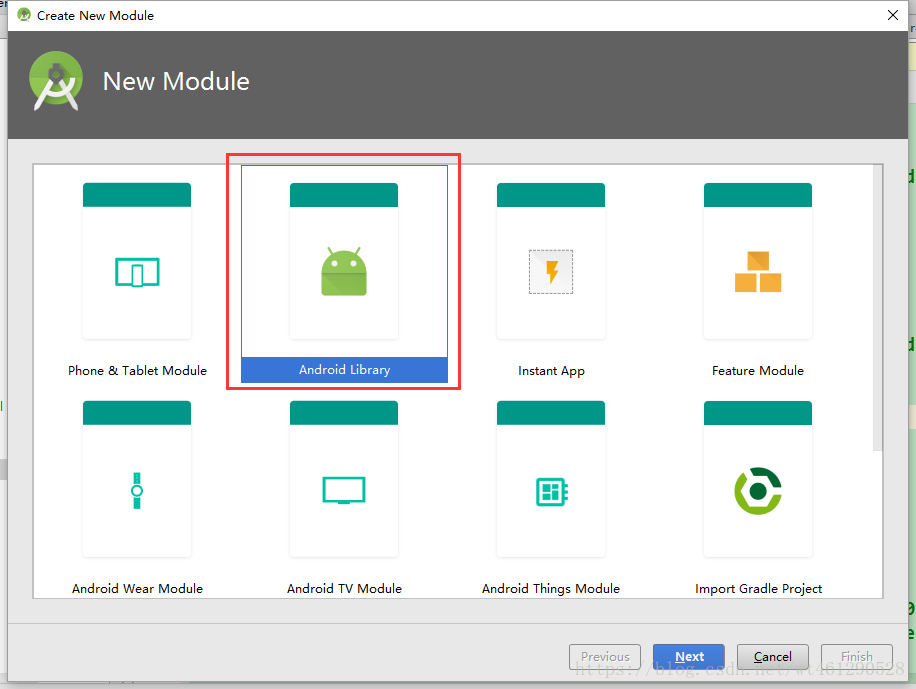Click the Import Gradle Project label
This screenshot has height=689, width=916.
758,588
